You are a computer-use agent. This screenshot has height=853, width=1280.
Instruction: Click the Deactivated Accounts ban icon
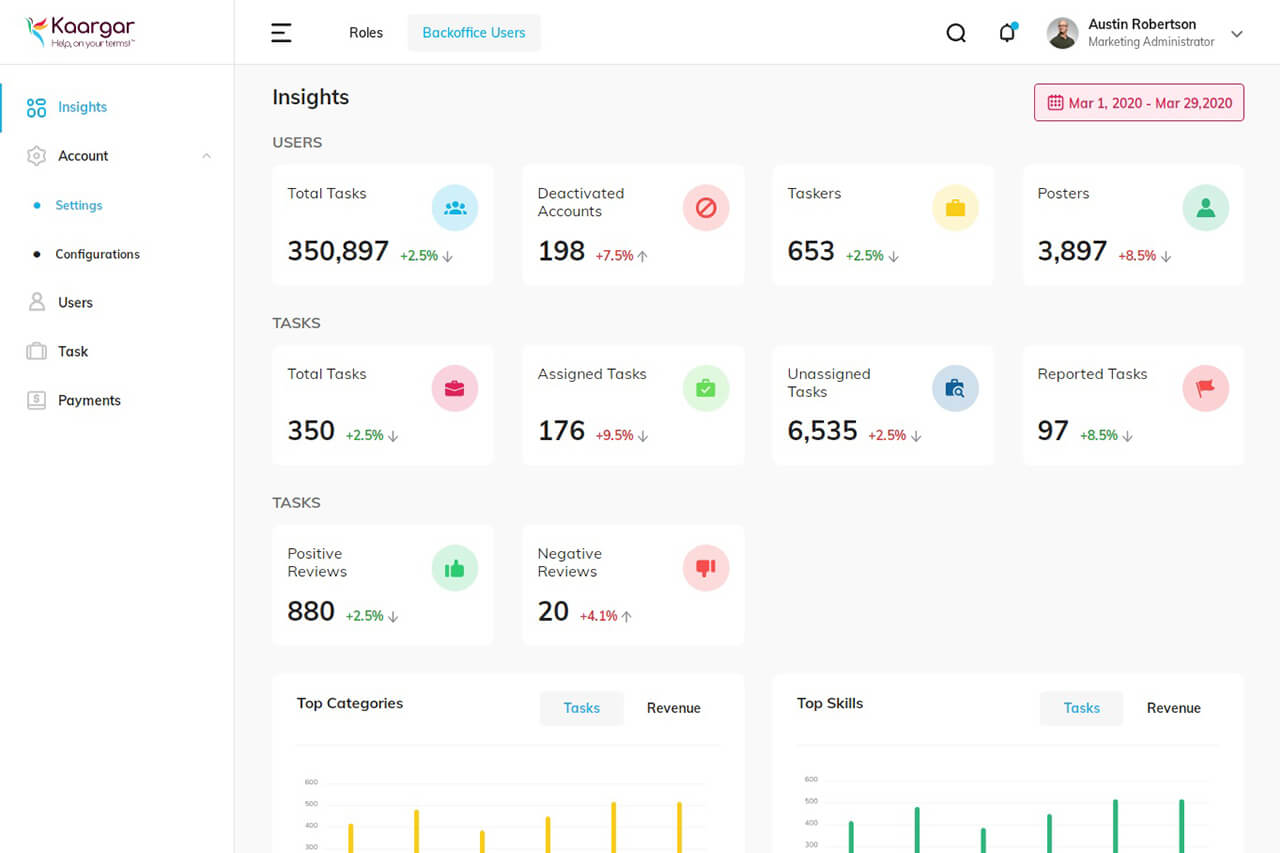tap(706, 208)
